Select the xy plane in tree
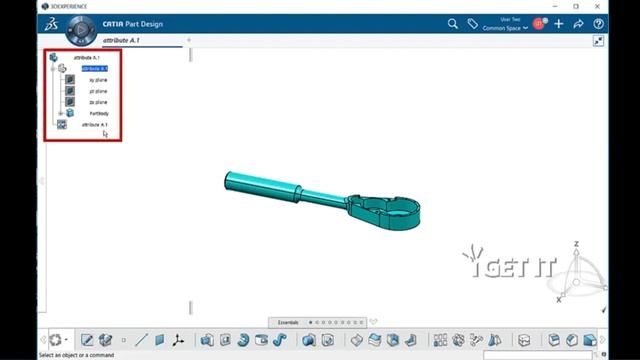Viewport: 640px width, 360px height. point(98,80)
